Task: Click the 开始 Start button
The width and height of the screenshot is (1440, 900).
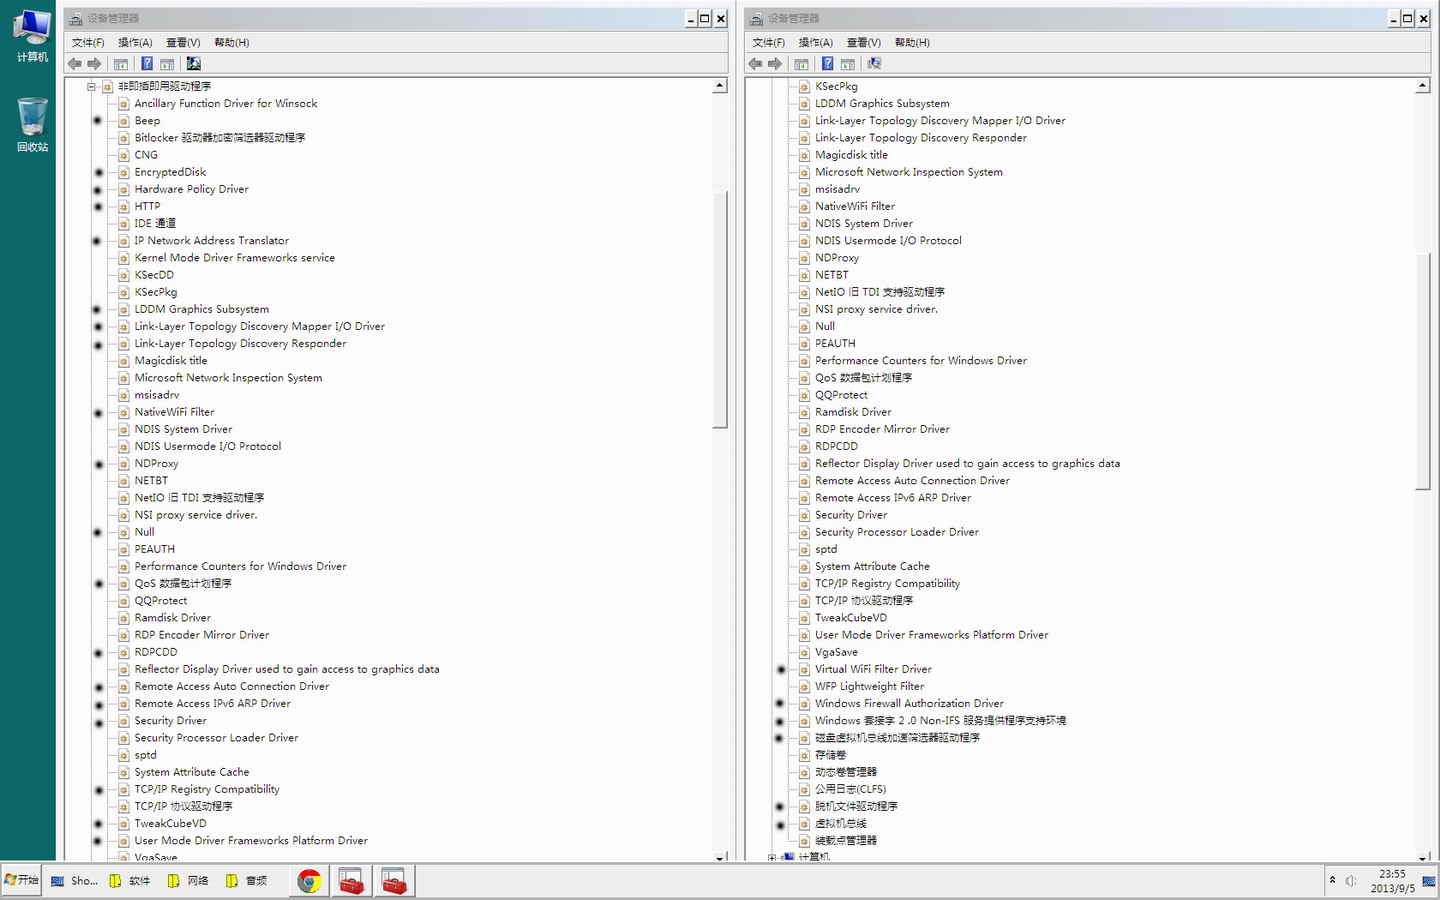Action: click(x=21, y=881)
